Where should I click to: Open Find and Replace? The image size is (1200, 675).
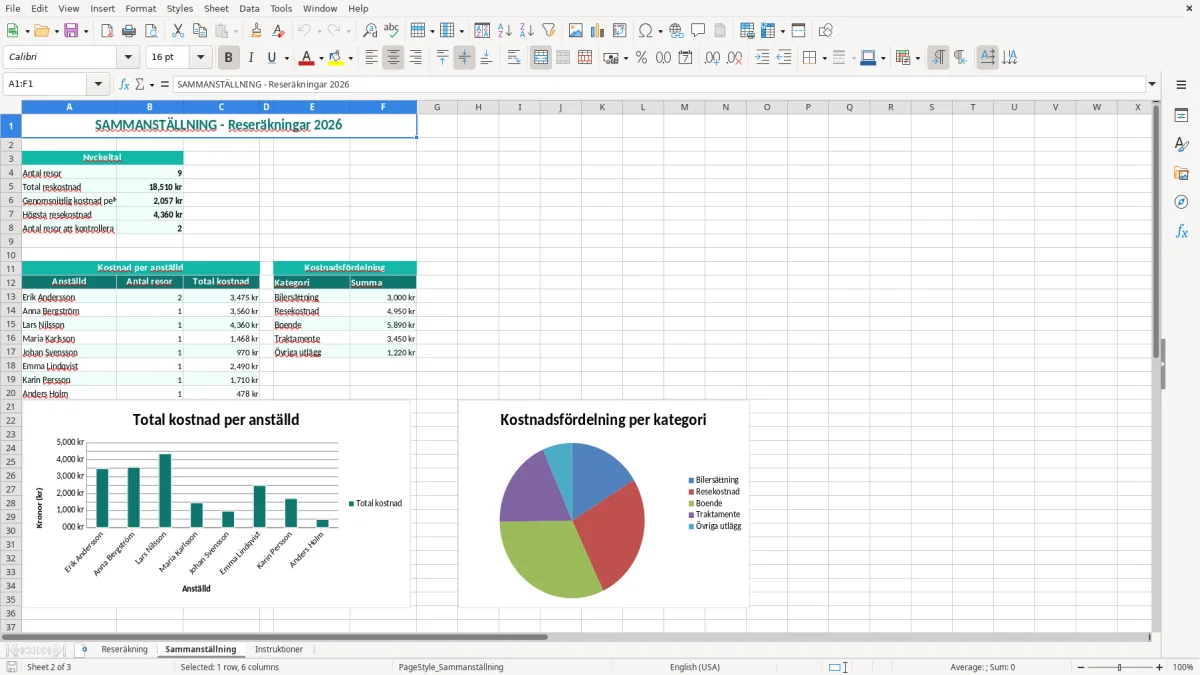click(x=370, y=31)
